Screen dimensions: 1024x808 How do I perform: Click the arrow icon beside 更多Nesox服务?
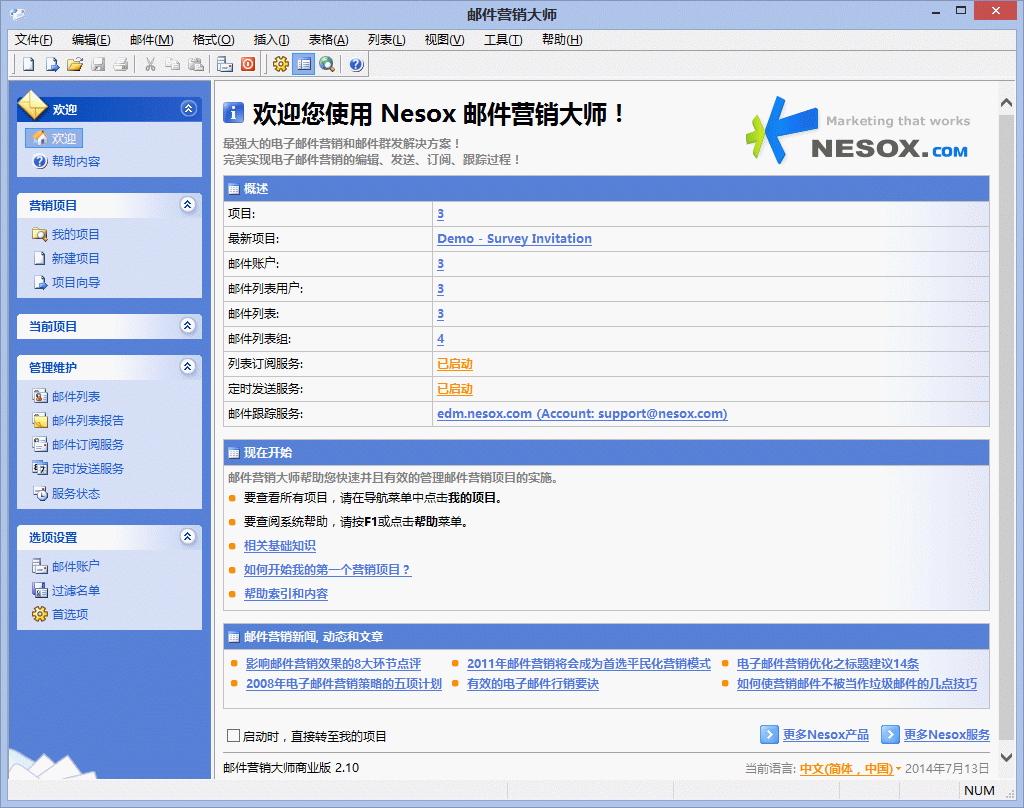890,735
